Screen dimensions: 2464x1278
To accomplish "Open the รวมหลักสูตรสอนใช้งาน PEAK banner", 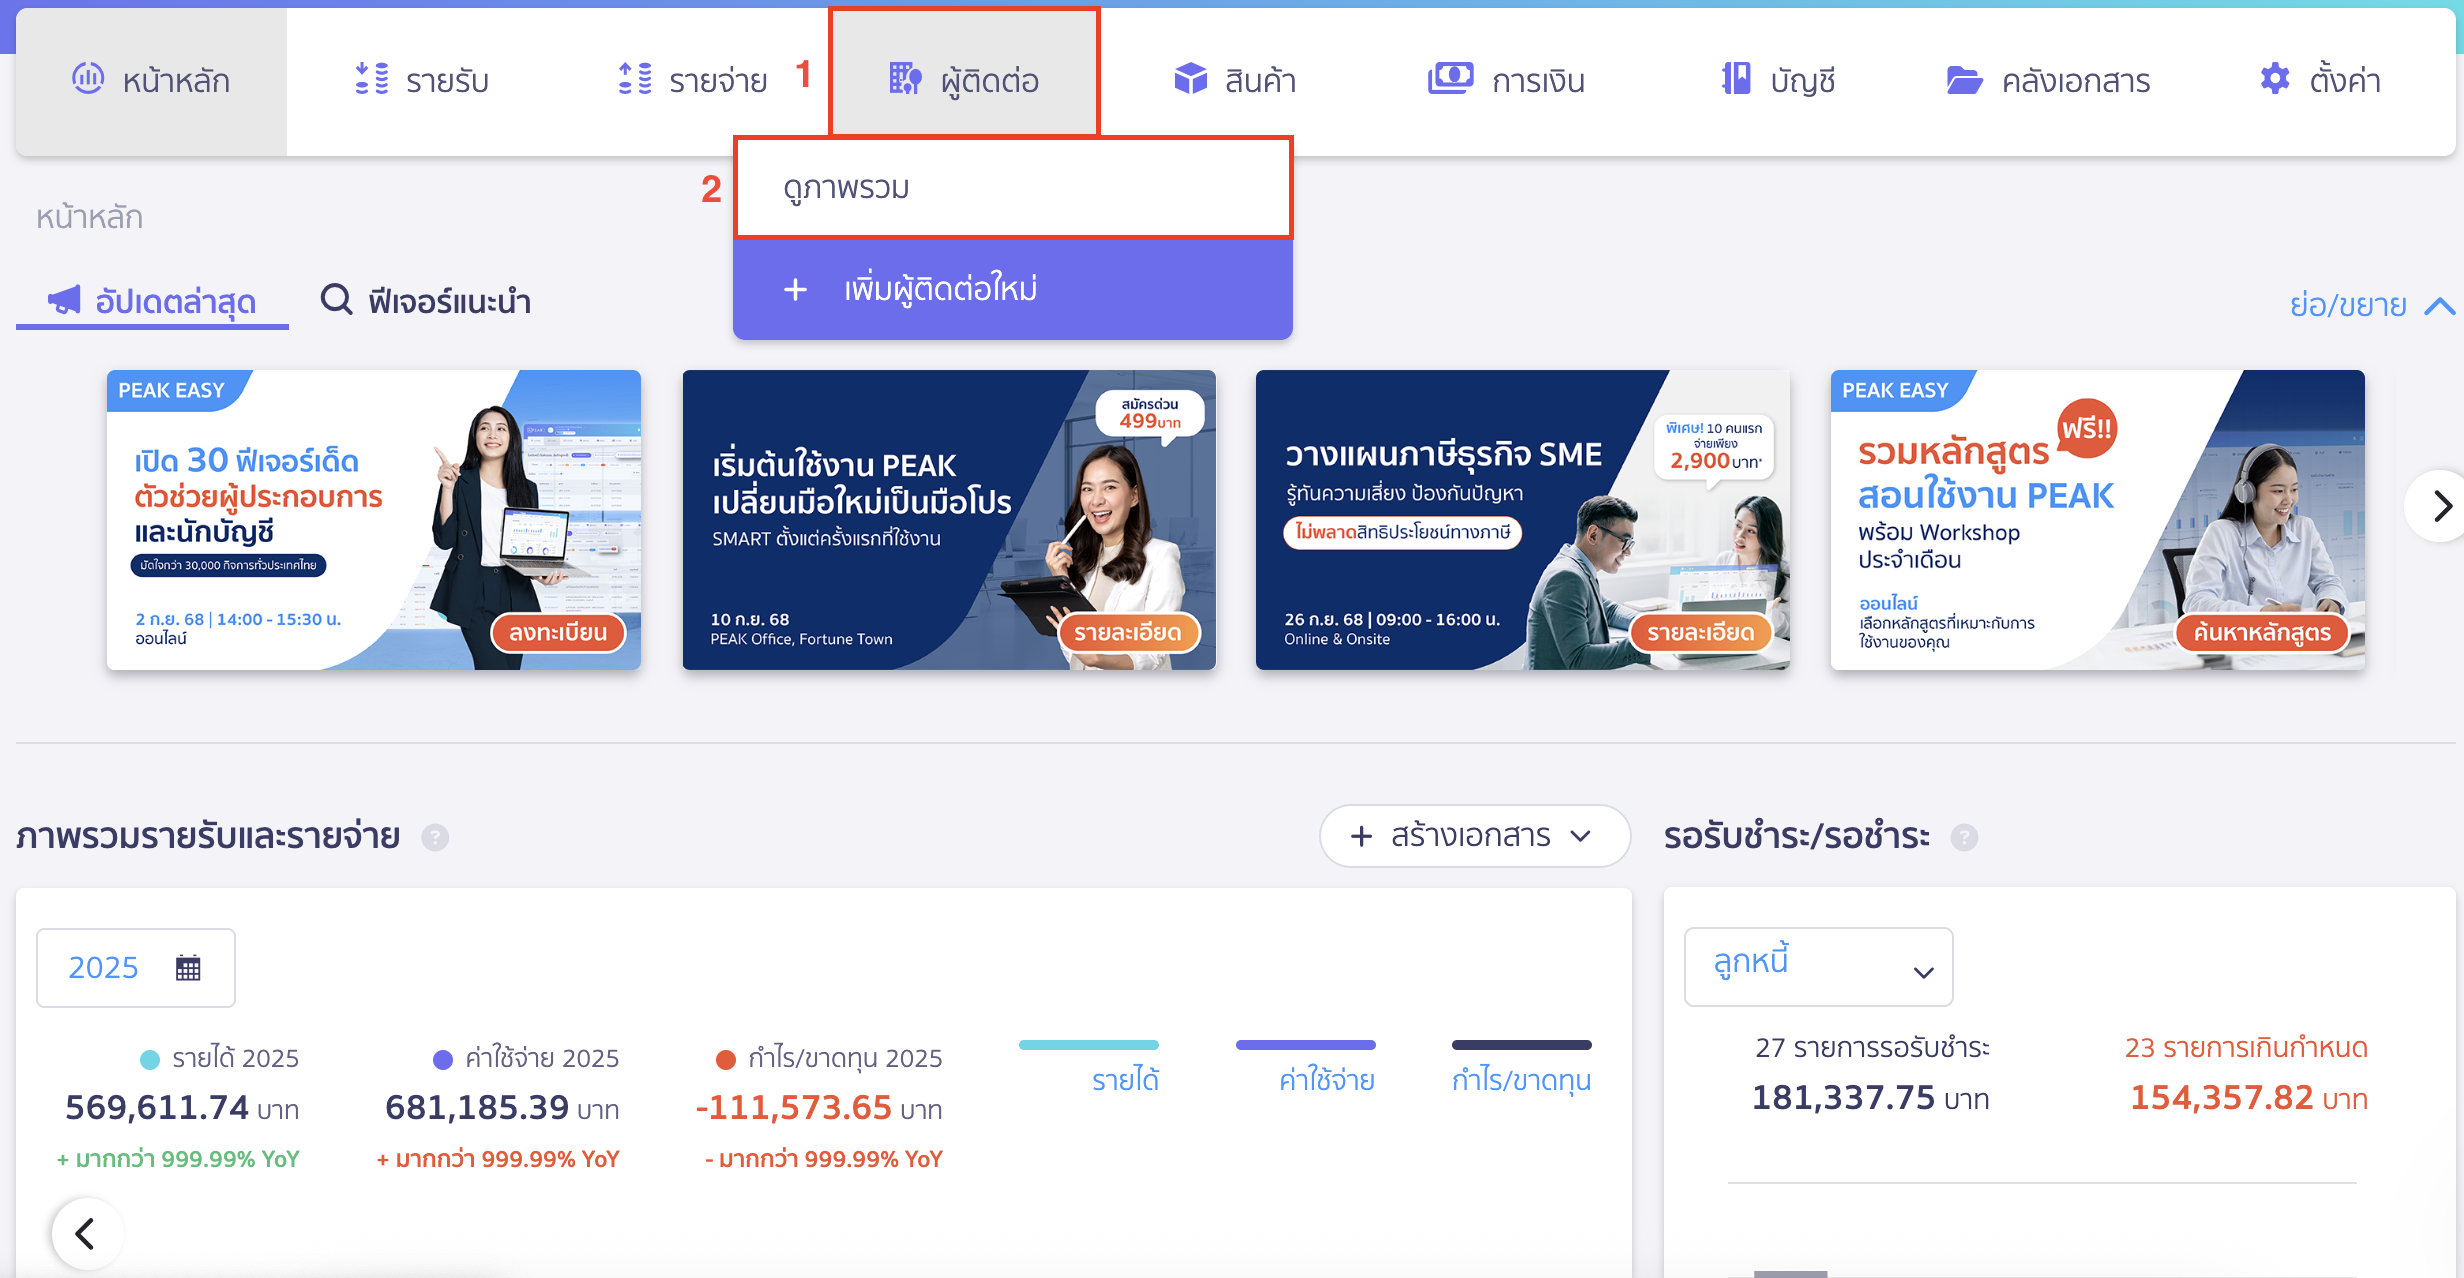I will point(2097,520).
